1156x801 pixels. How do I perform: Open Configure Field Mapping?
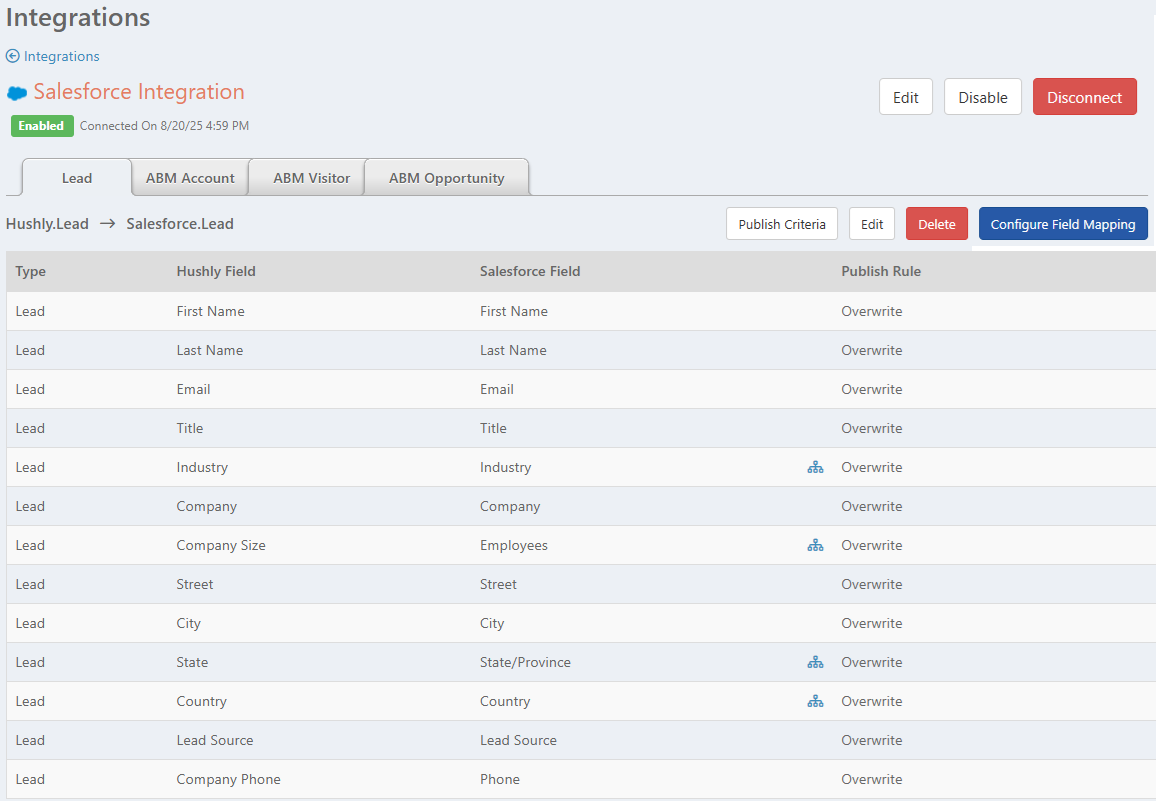tap(1062, 224)
